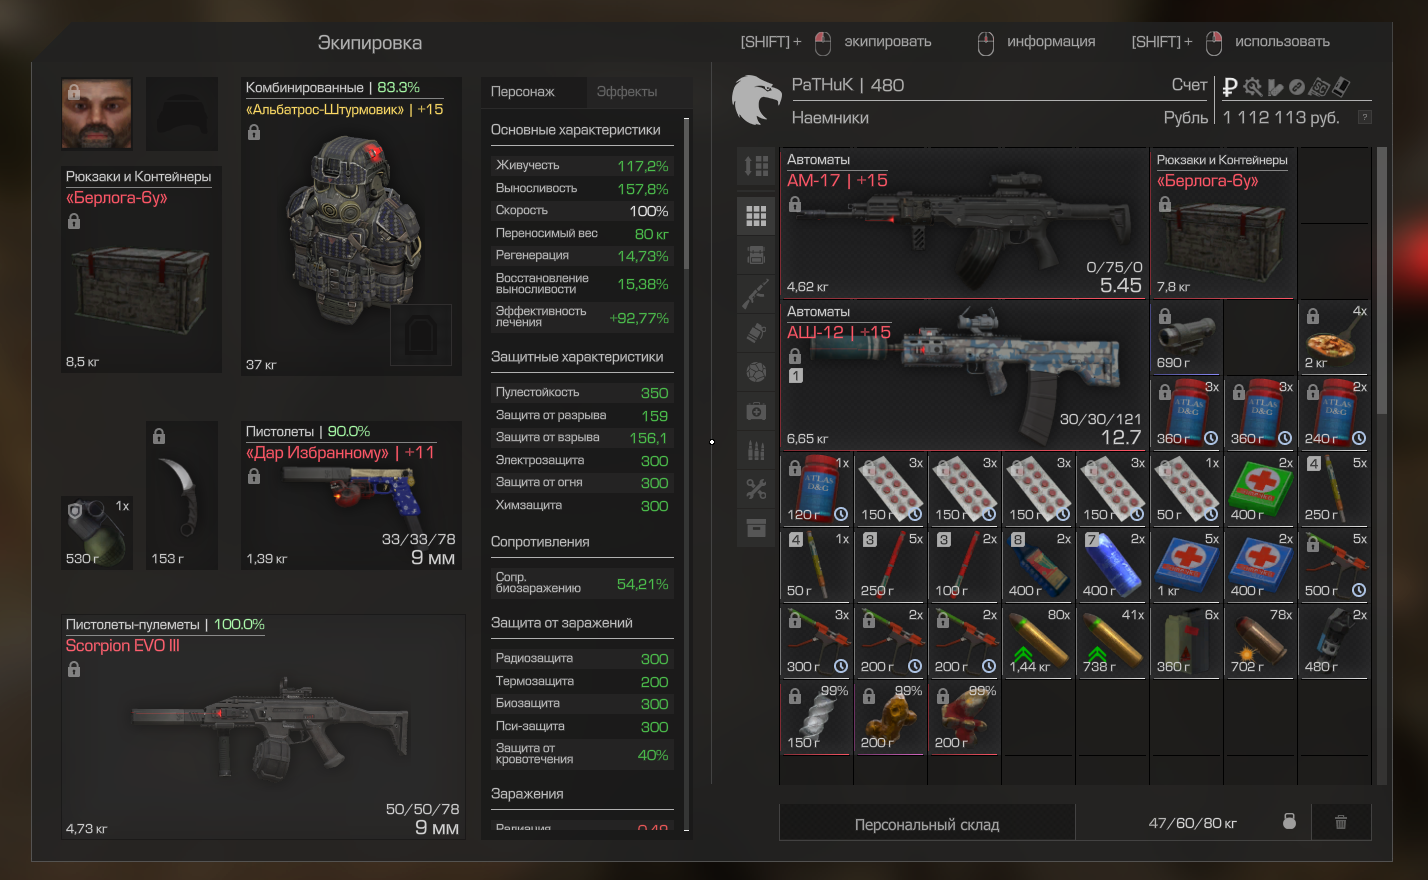The height and width of the screenshot is (880, 1428).
Task: Select single pill blister weighing 50 г
Action: 1186,489
